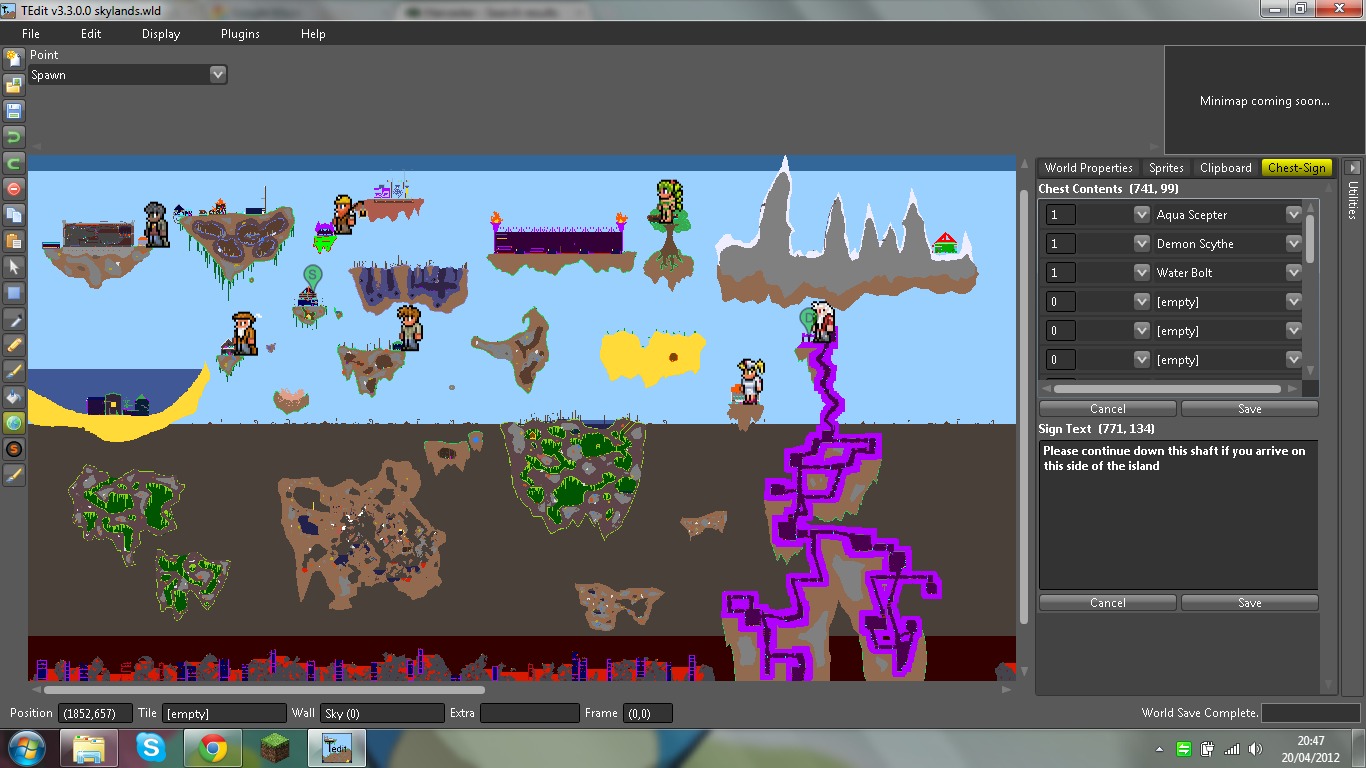Viewport: 1366px width, 768px height.
Task: Open item dropdown for Demon Scythe
Action: [1293, 243]
